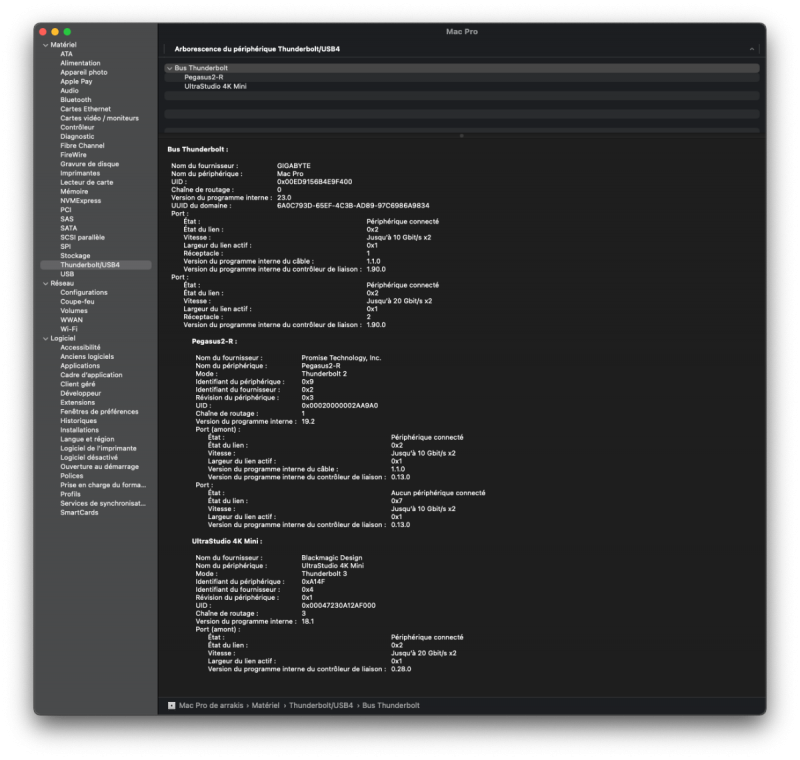Viewport: 800px width, 760px height.
Task: Open Alimentation in the sidebar
Action: 80,63
